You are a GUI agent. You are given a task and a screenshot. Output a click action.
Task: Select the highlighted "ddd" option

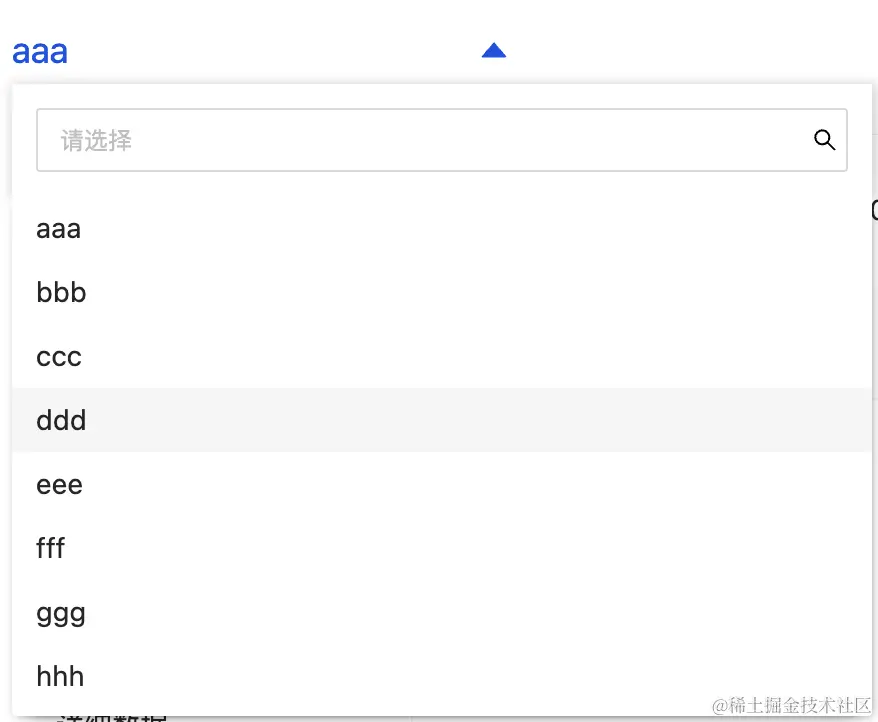pos(61,420)
